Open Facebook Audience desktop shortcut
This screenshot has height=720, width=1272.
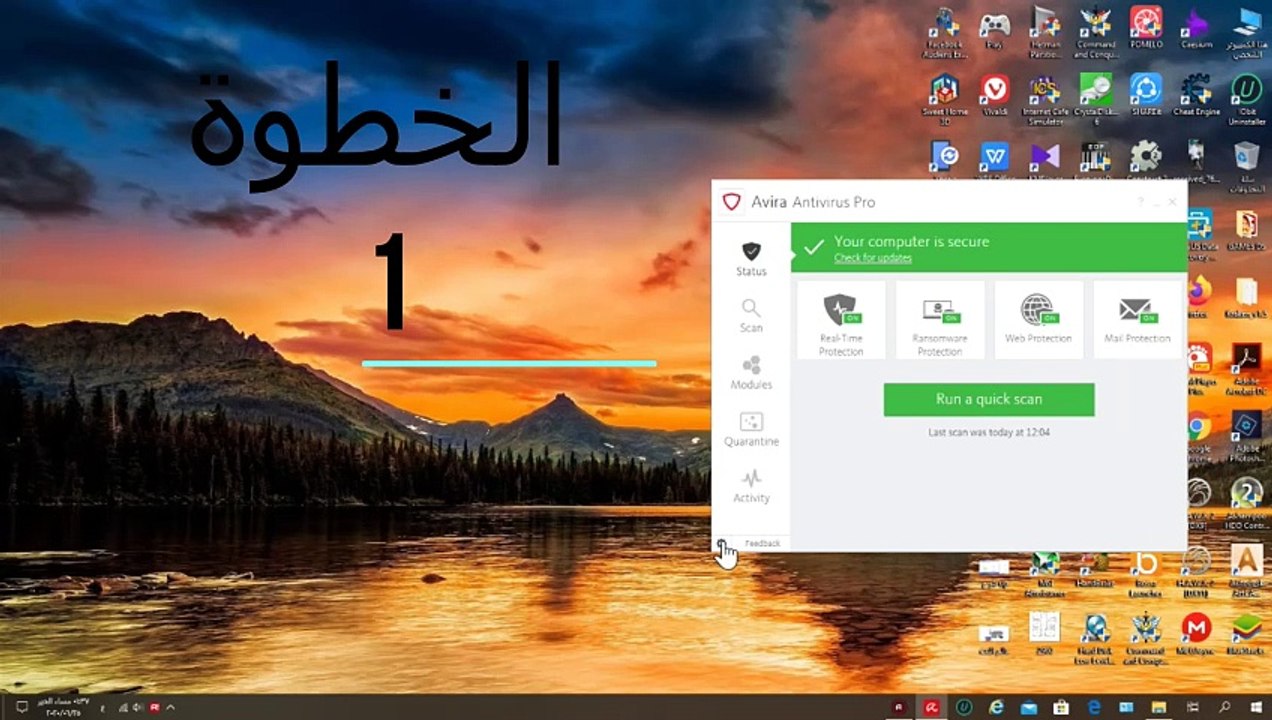(x=945, y=32)
